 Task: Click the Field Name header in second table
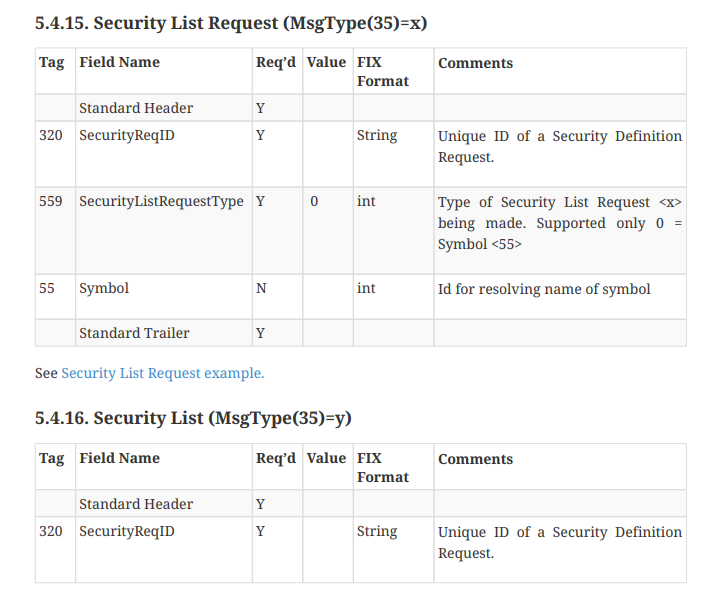[x=164, y=467]
